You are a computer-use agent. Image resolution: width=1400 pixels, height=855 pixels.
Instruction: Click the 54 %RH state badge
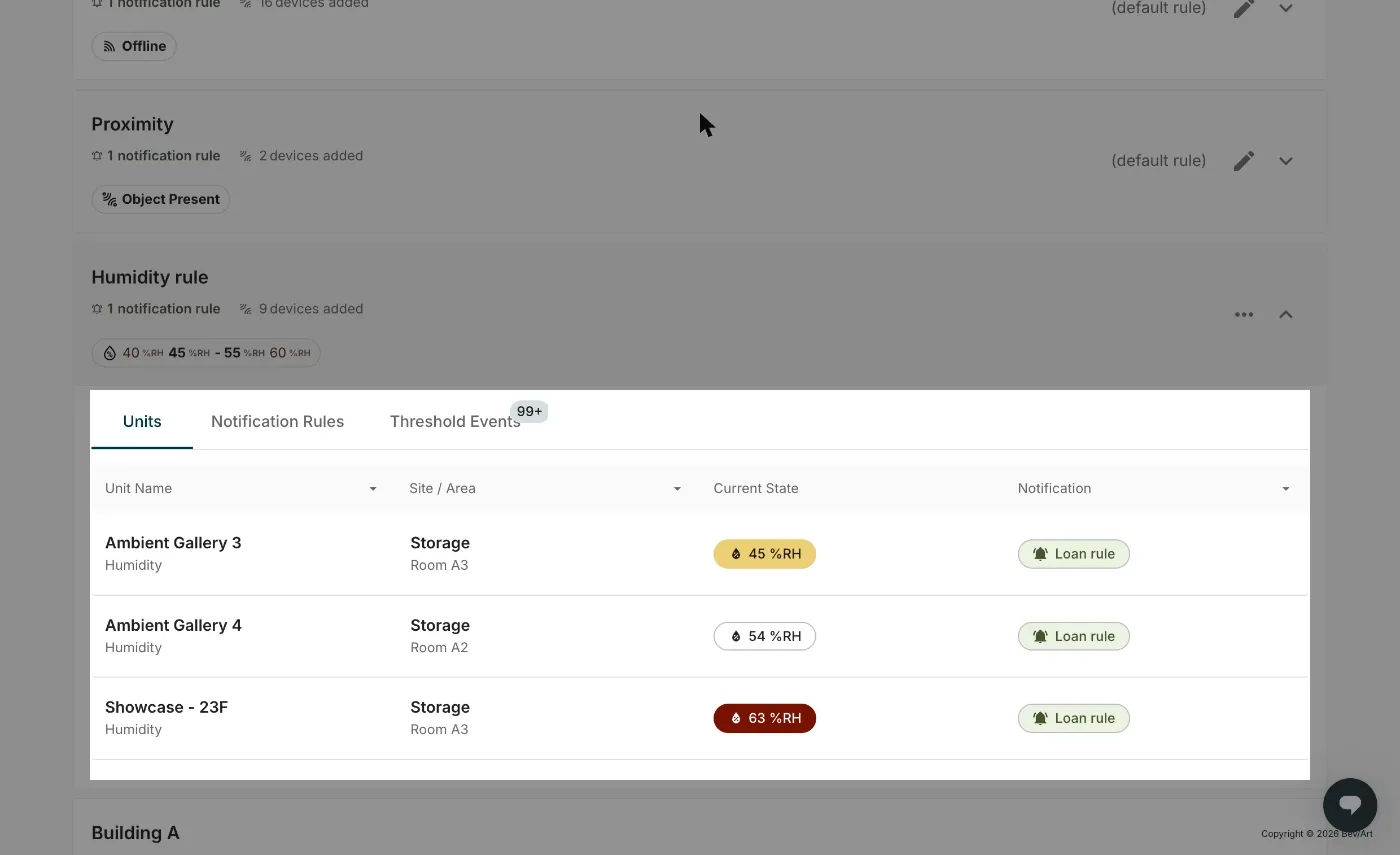[765, 636]
